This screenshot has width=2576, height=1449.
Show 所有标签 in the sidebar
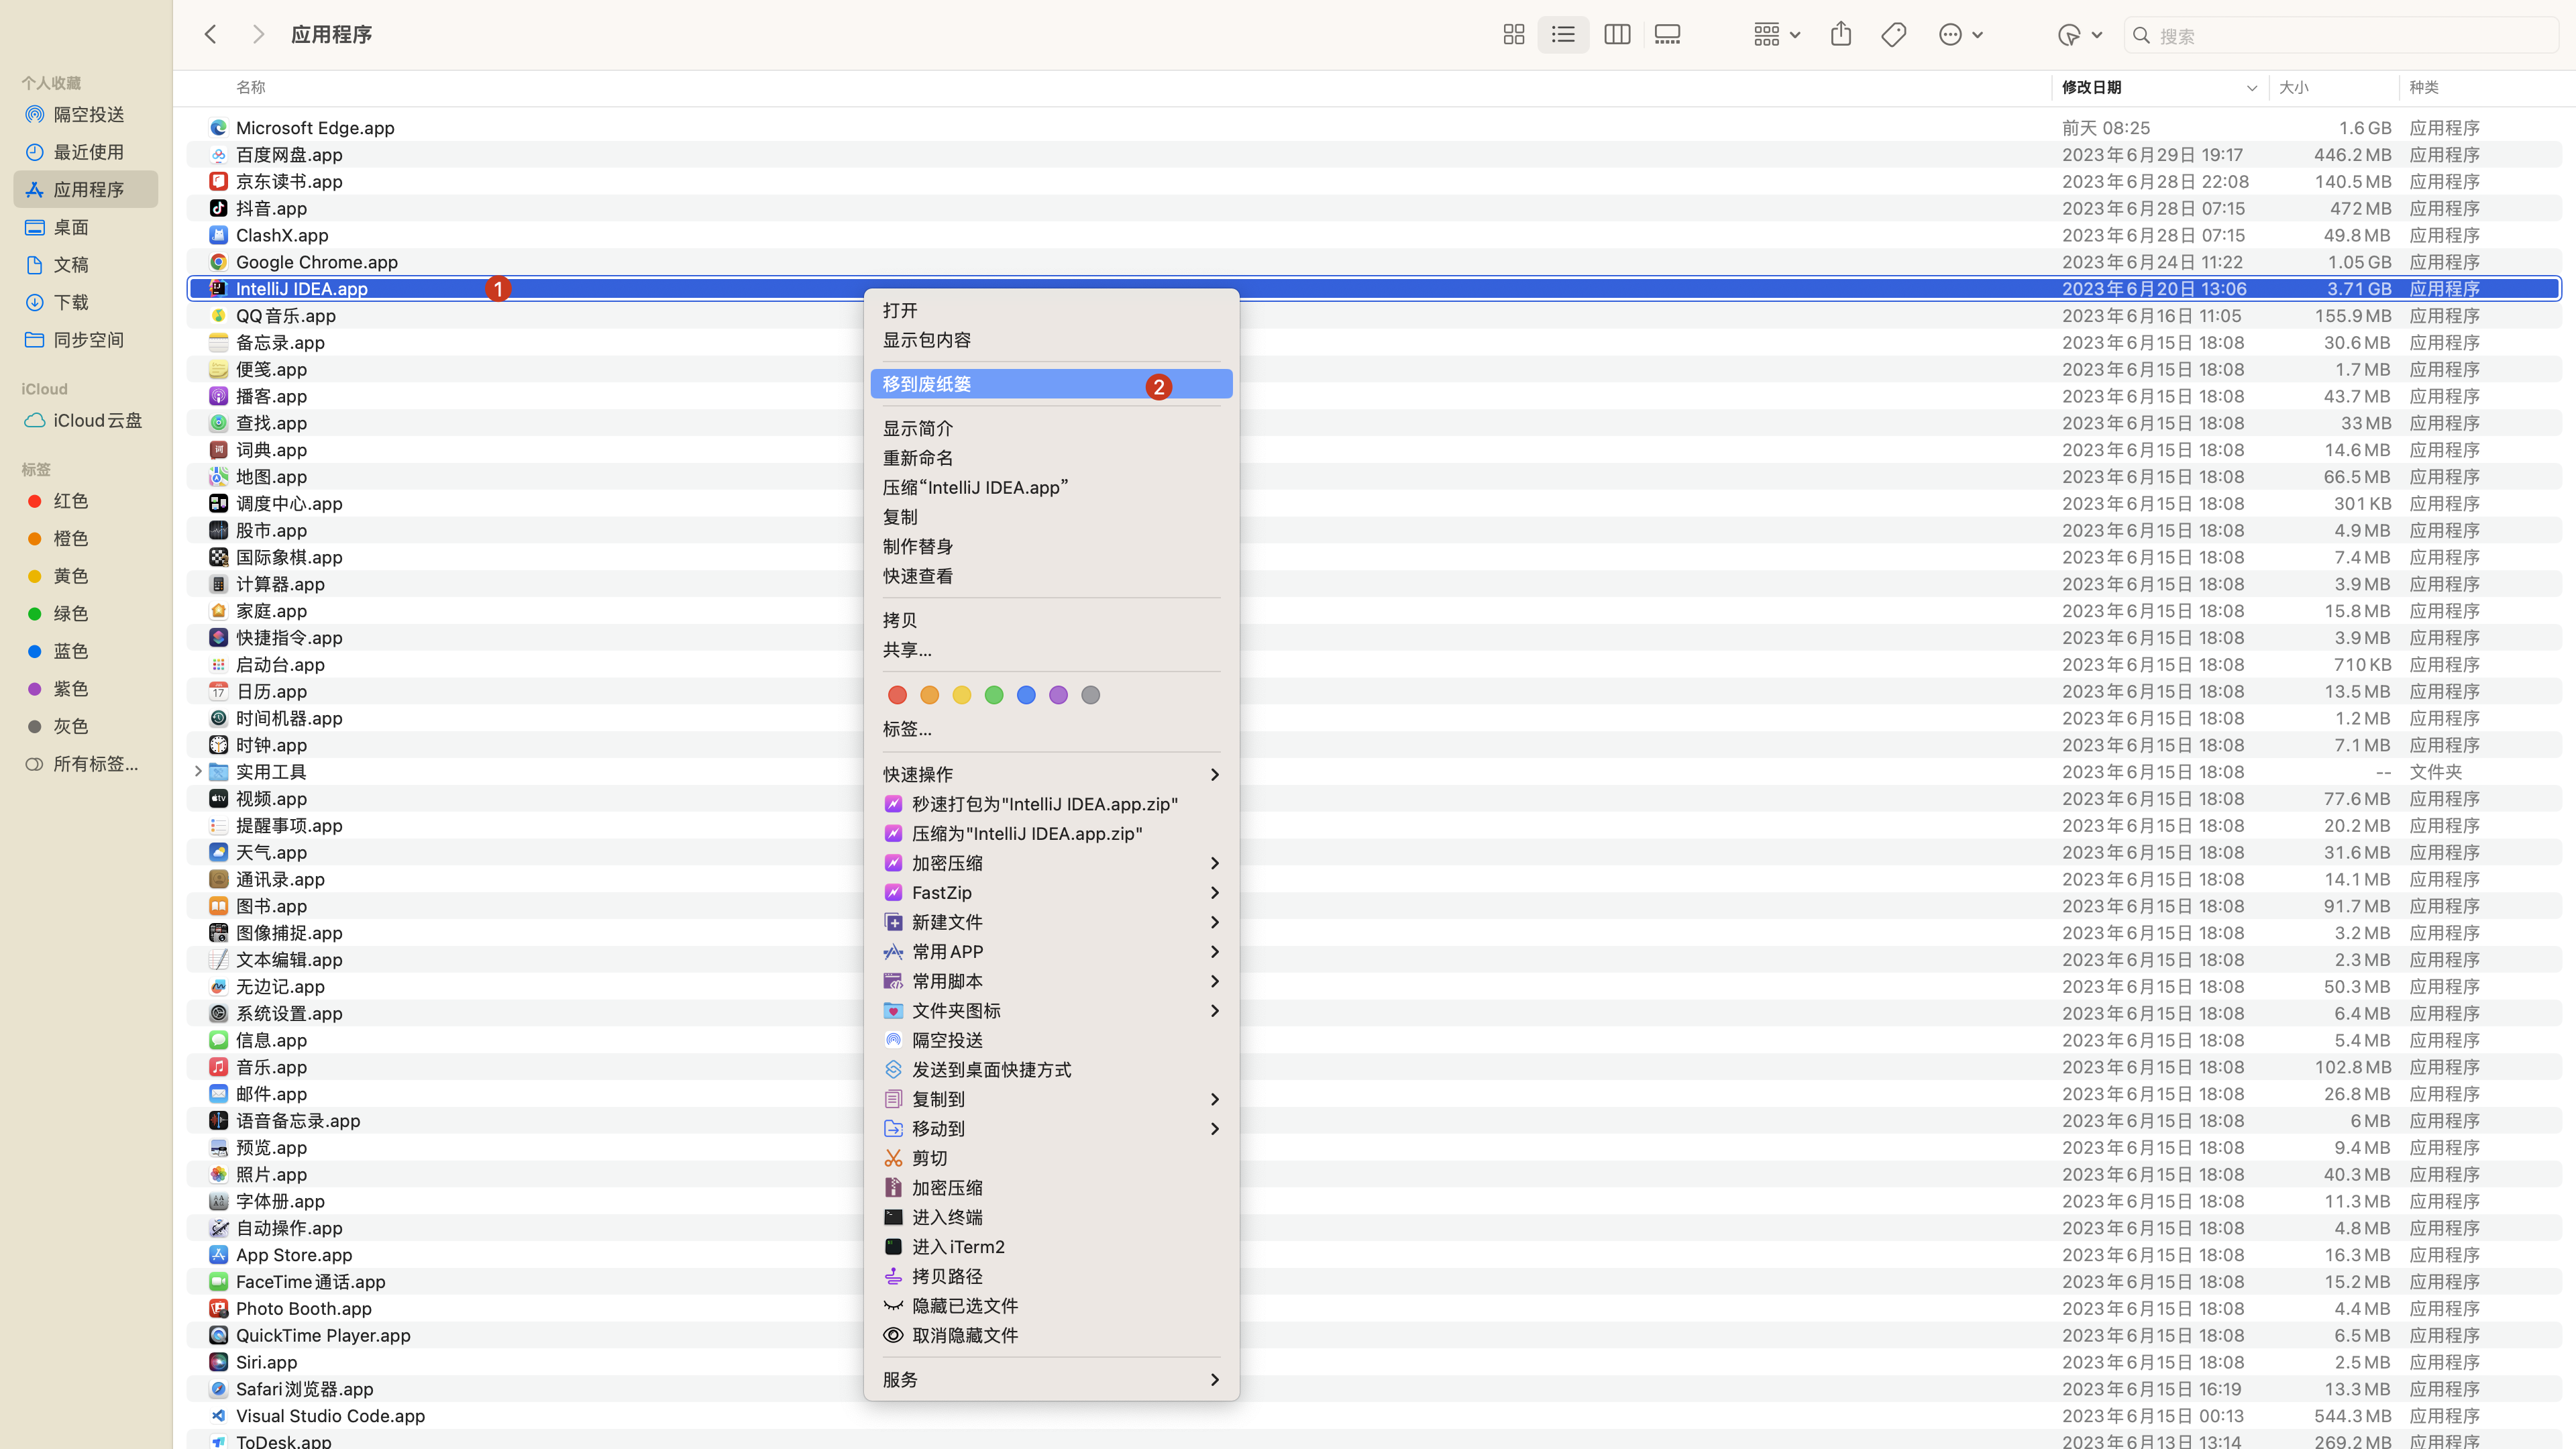pyautogui.click(x=86, y=763)
